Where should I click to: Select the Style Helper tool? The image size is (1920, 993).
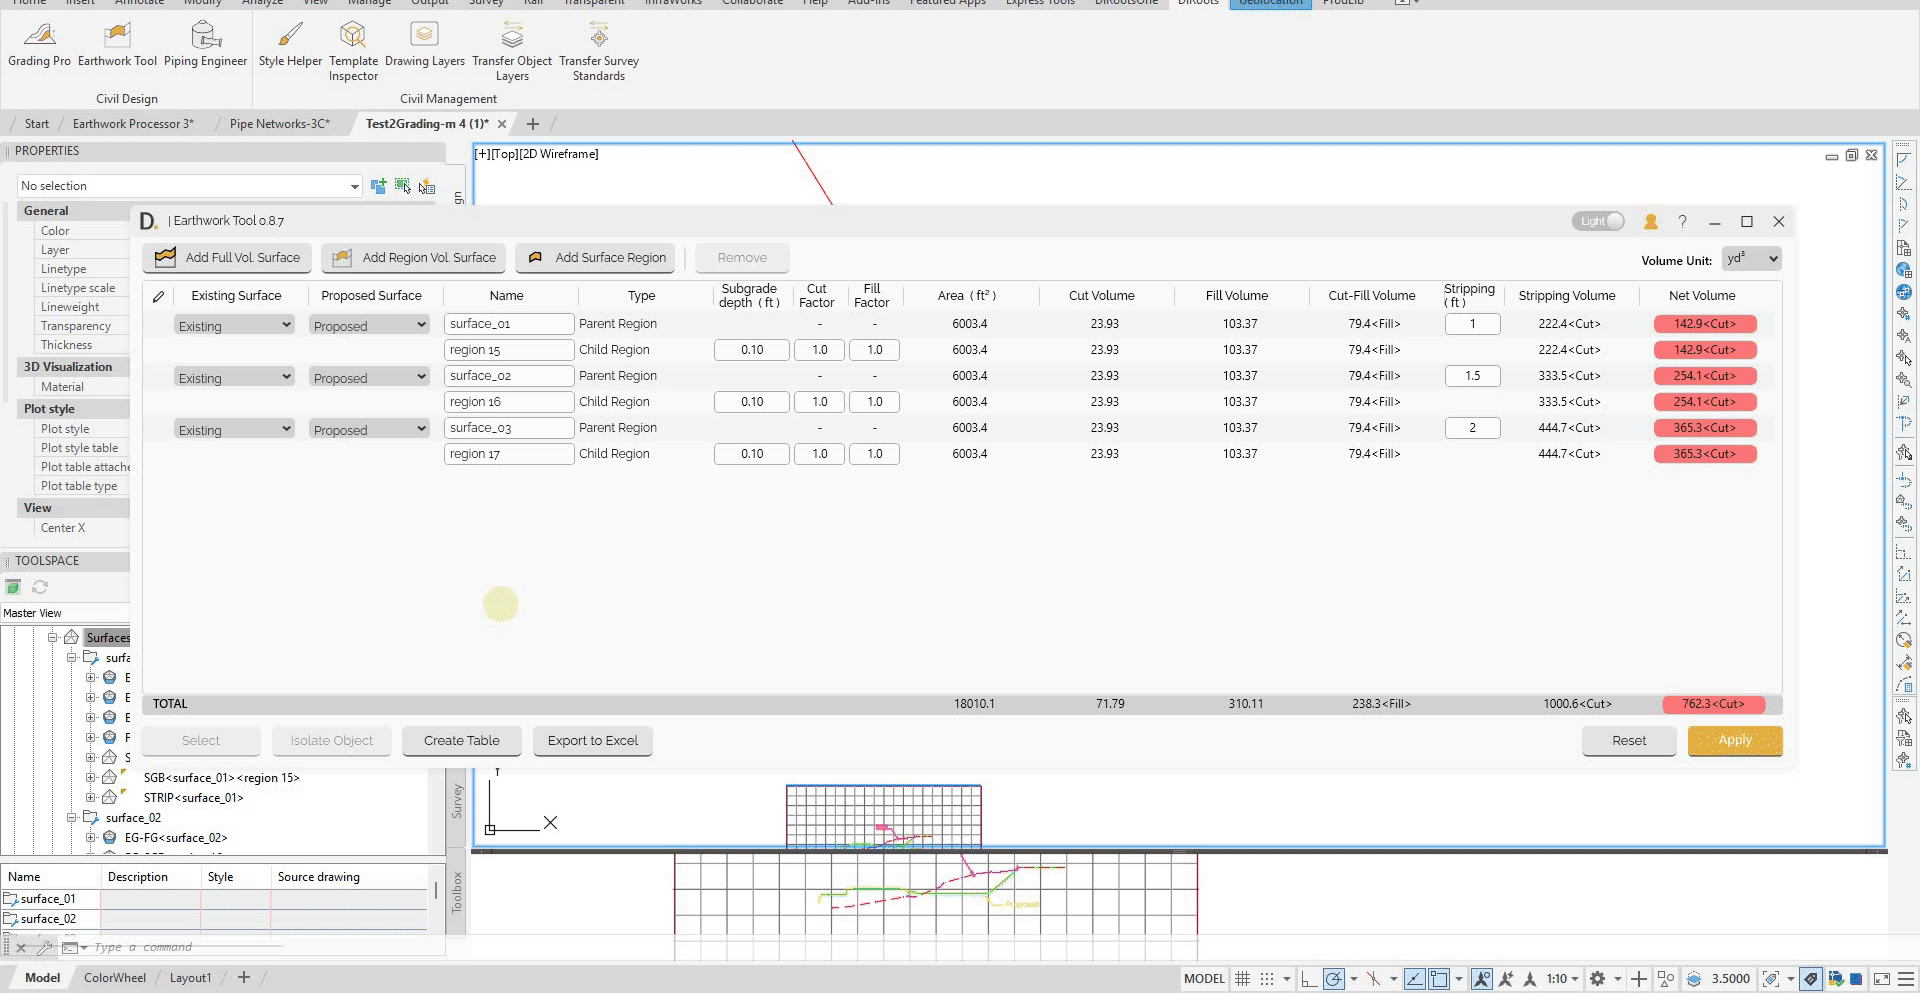pyautogui.click(x=289, y=45)
